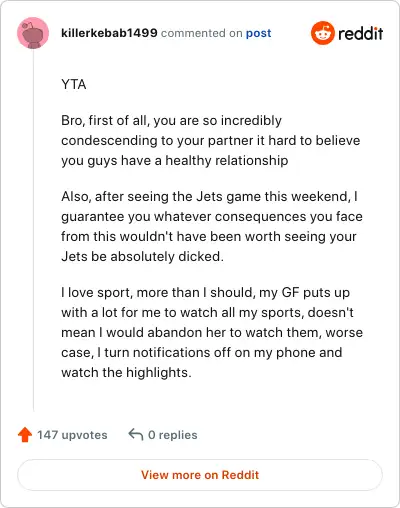Image resolution: width=400 pixels, height=508 pixels.
Task: Click the 'YTA' verdict text
Action: click(x=74, y=84)
